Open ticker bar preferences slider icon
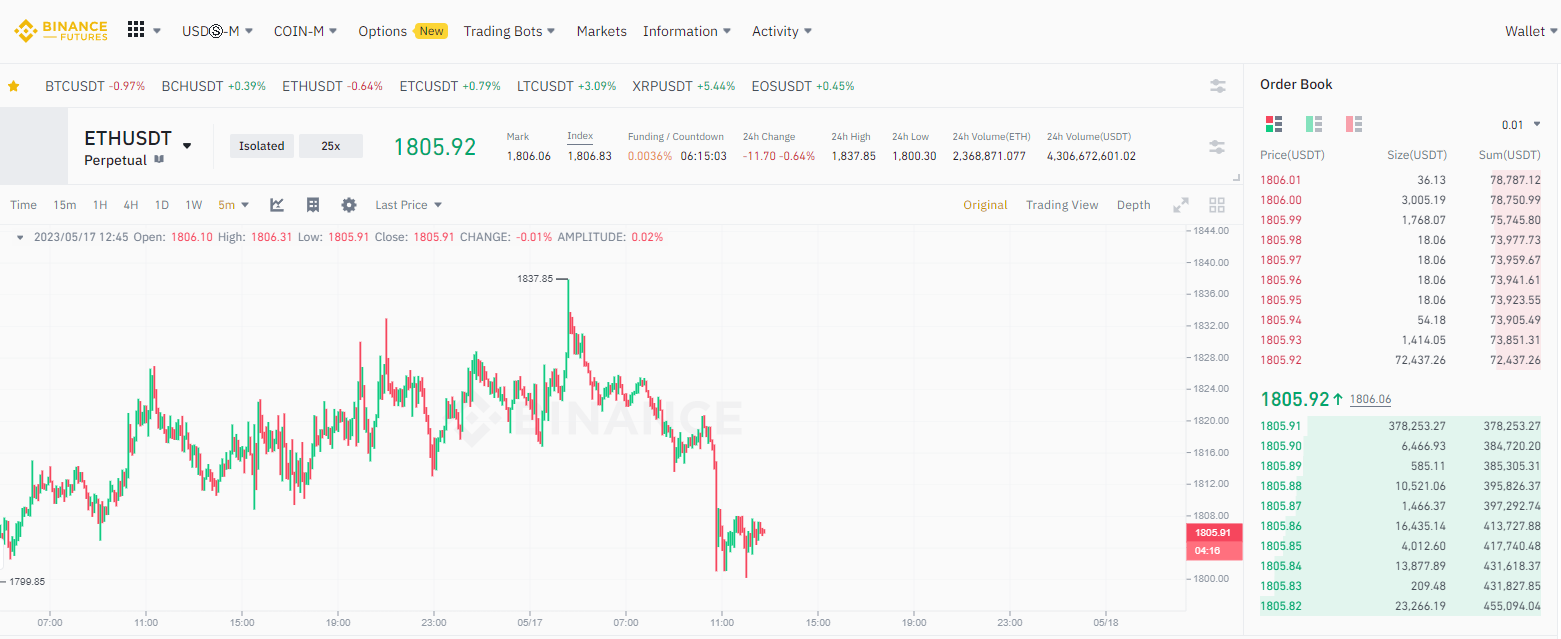This screenshot has height=639, width=1561. pos(1218,86)
